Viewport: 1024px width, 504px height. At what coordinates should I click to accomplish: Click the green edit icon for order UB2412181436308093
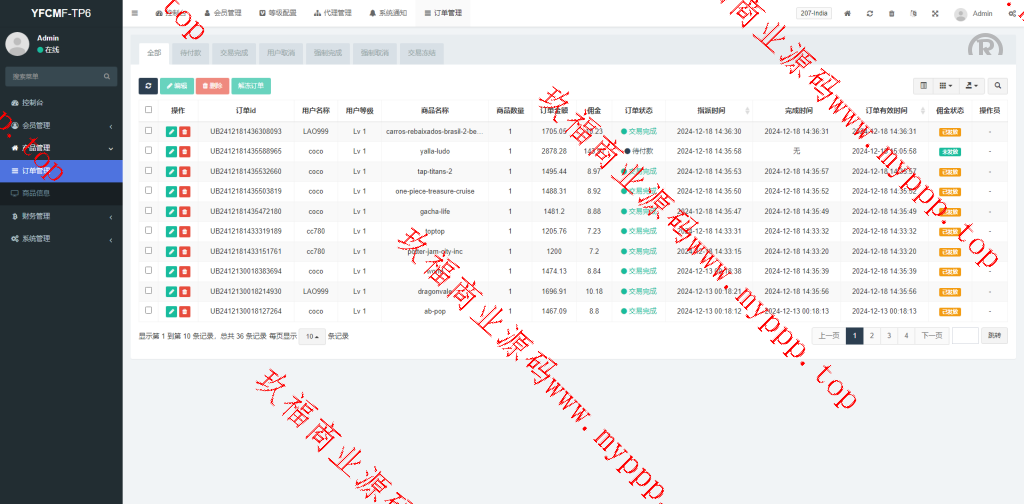pyautogui.click(x=172, y=131)
